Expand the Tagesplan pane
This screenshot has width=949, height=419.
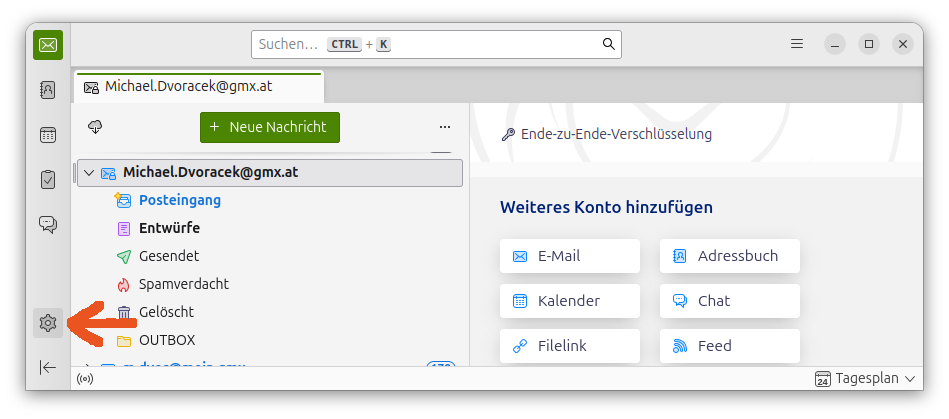[865, 379]
